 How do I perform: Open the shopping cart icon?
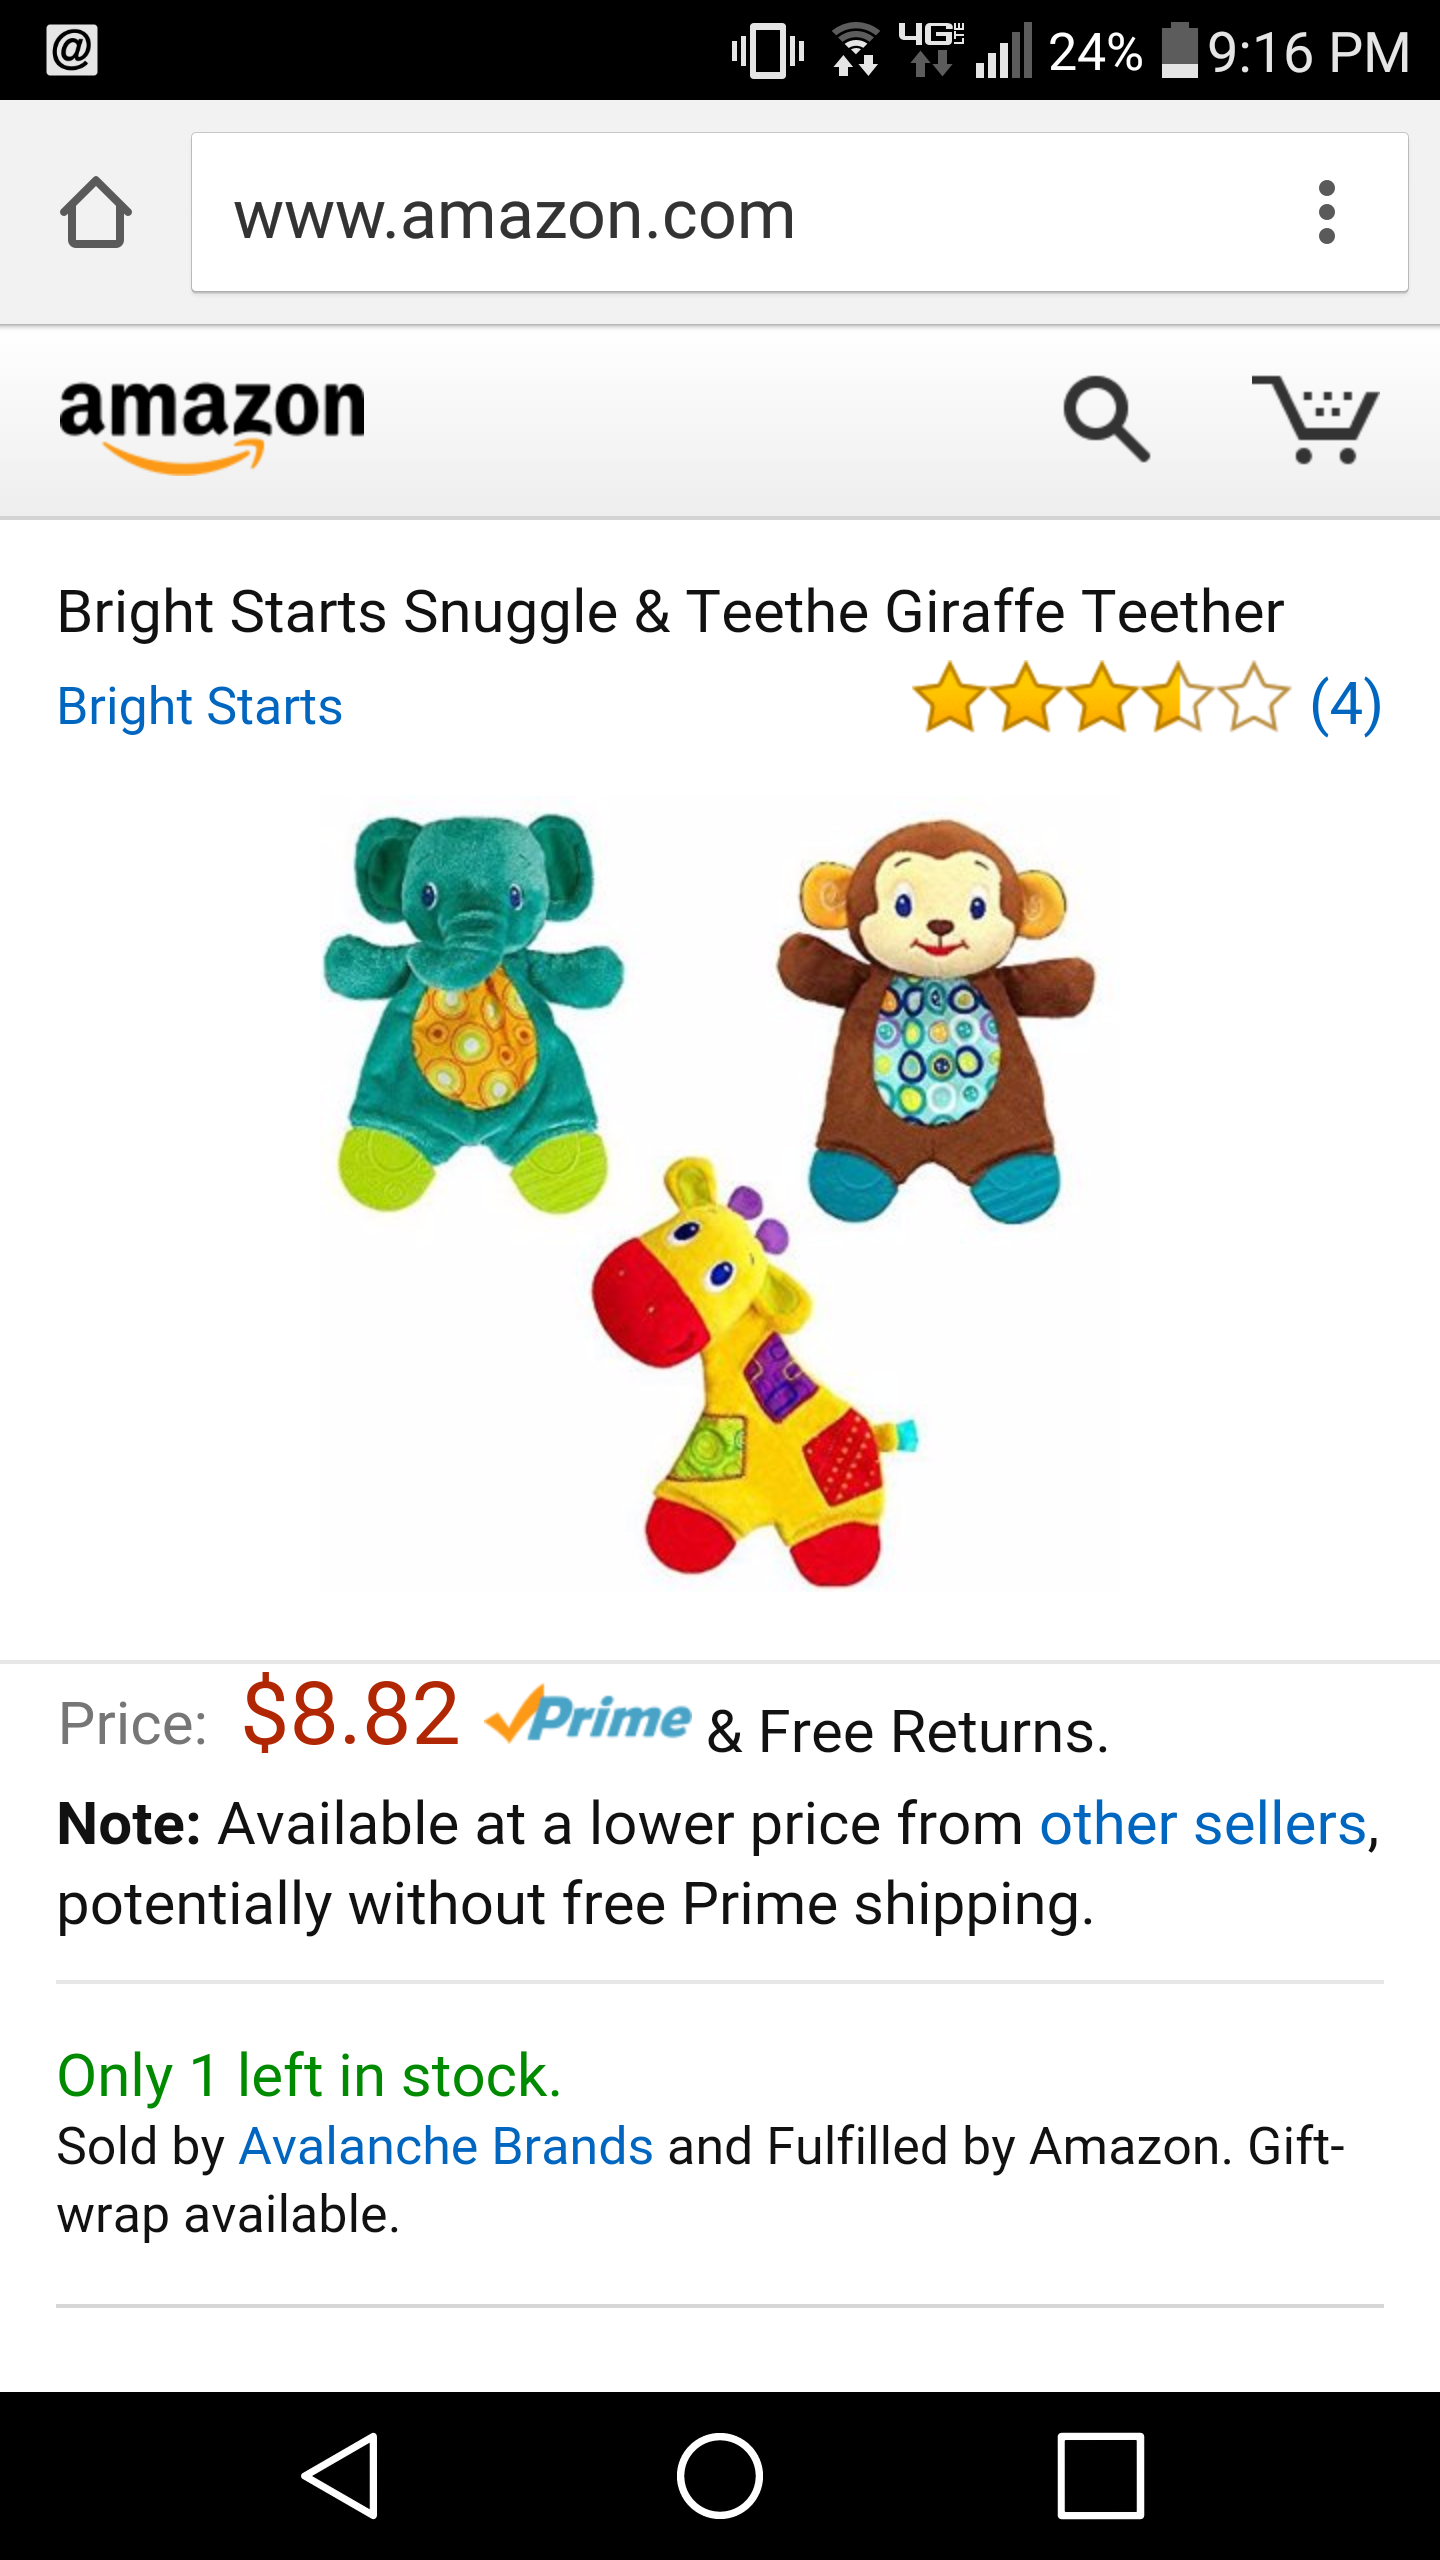pos(1315,418)
